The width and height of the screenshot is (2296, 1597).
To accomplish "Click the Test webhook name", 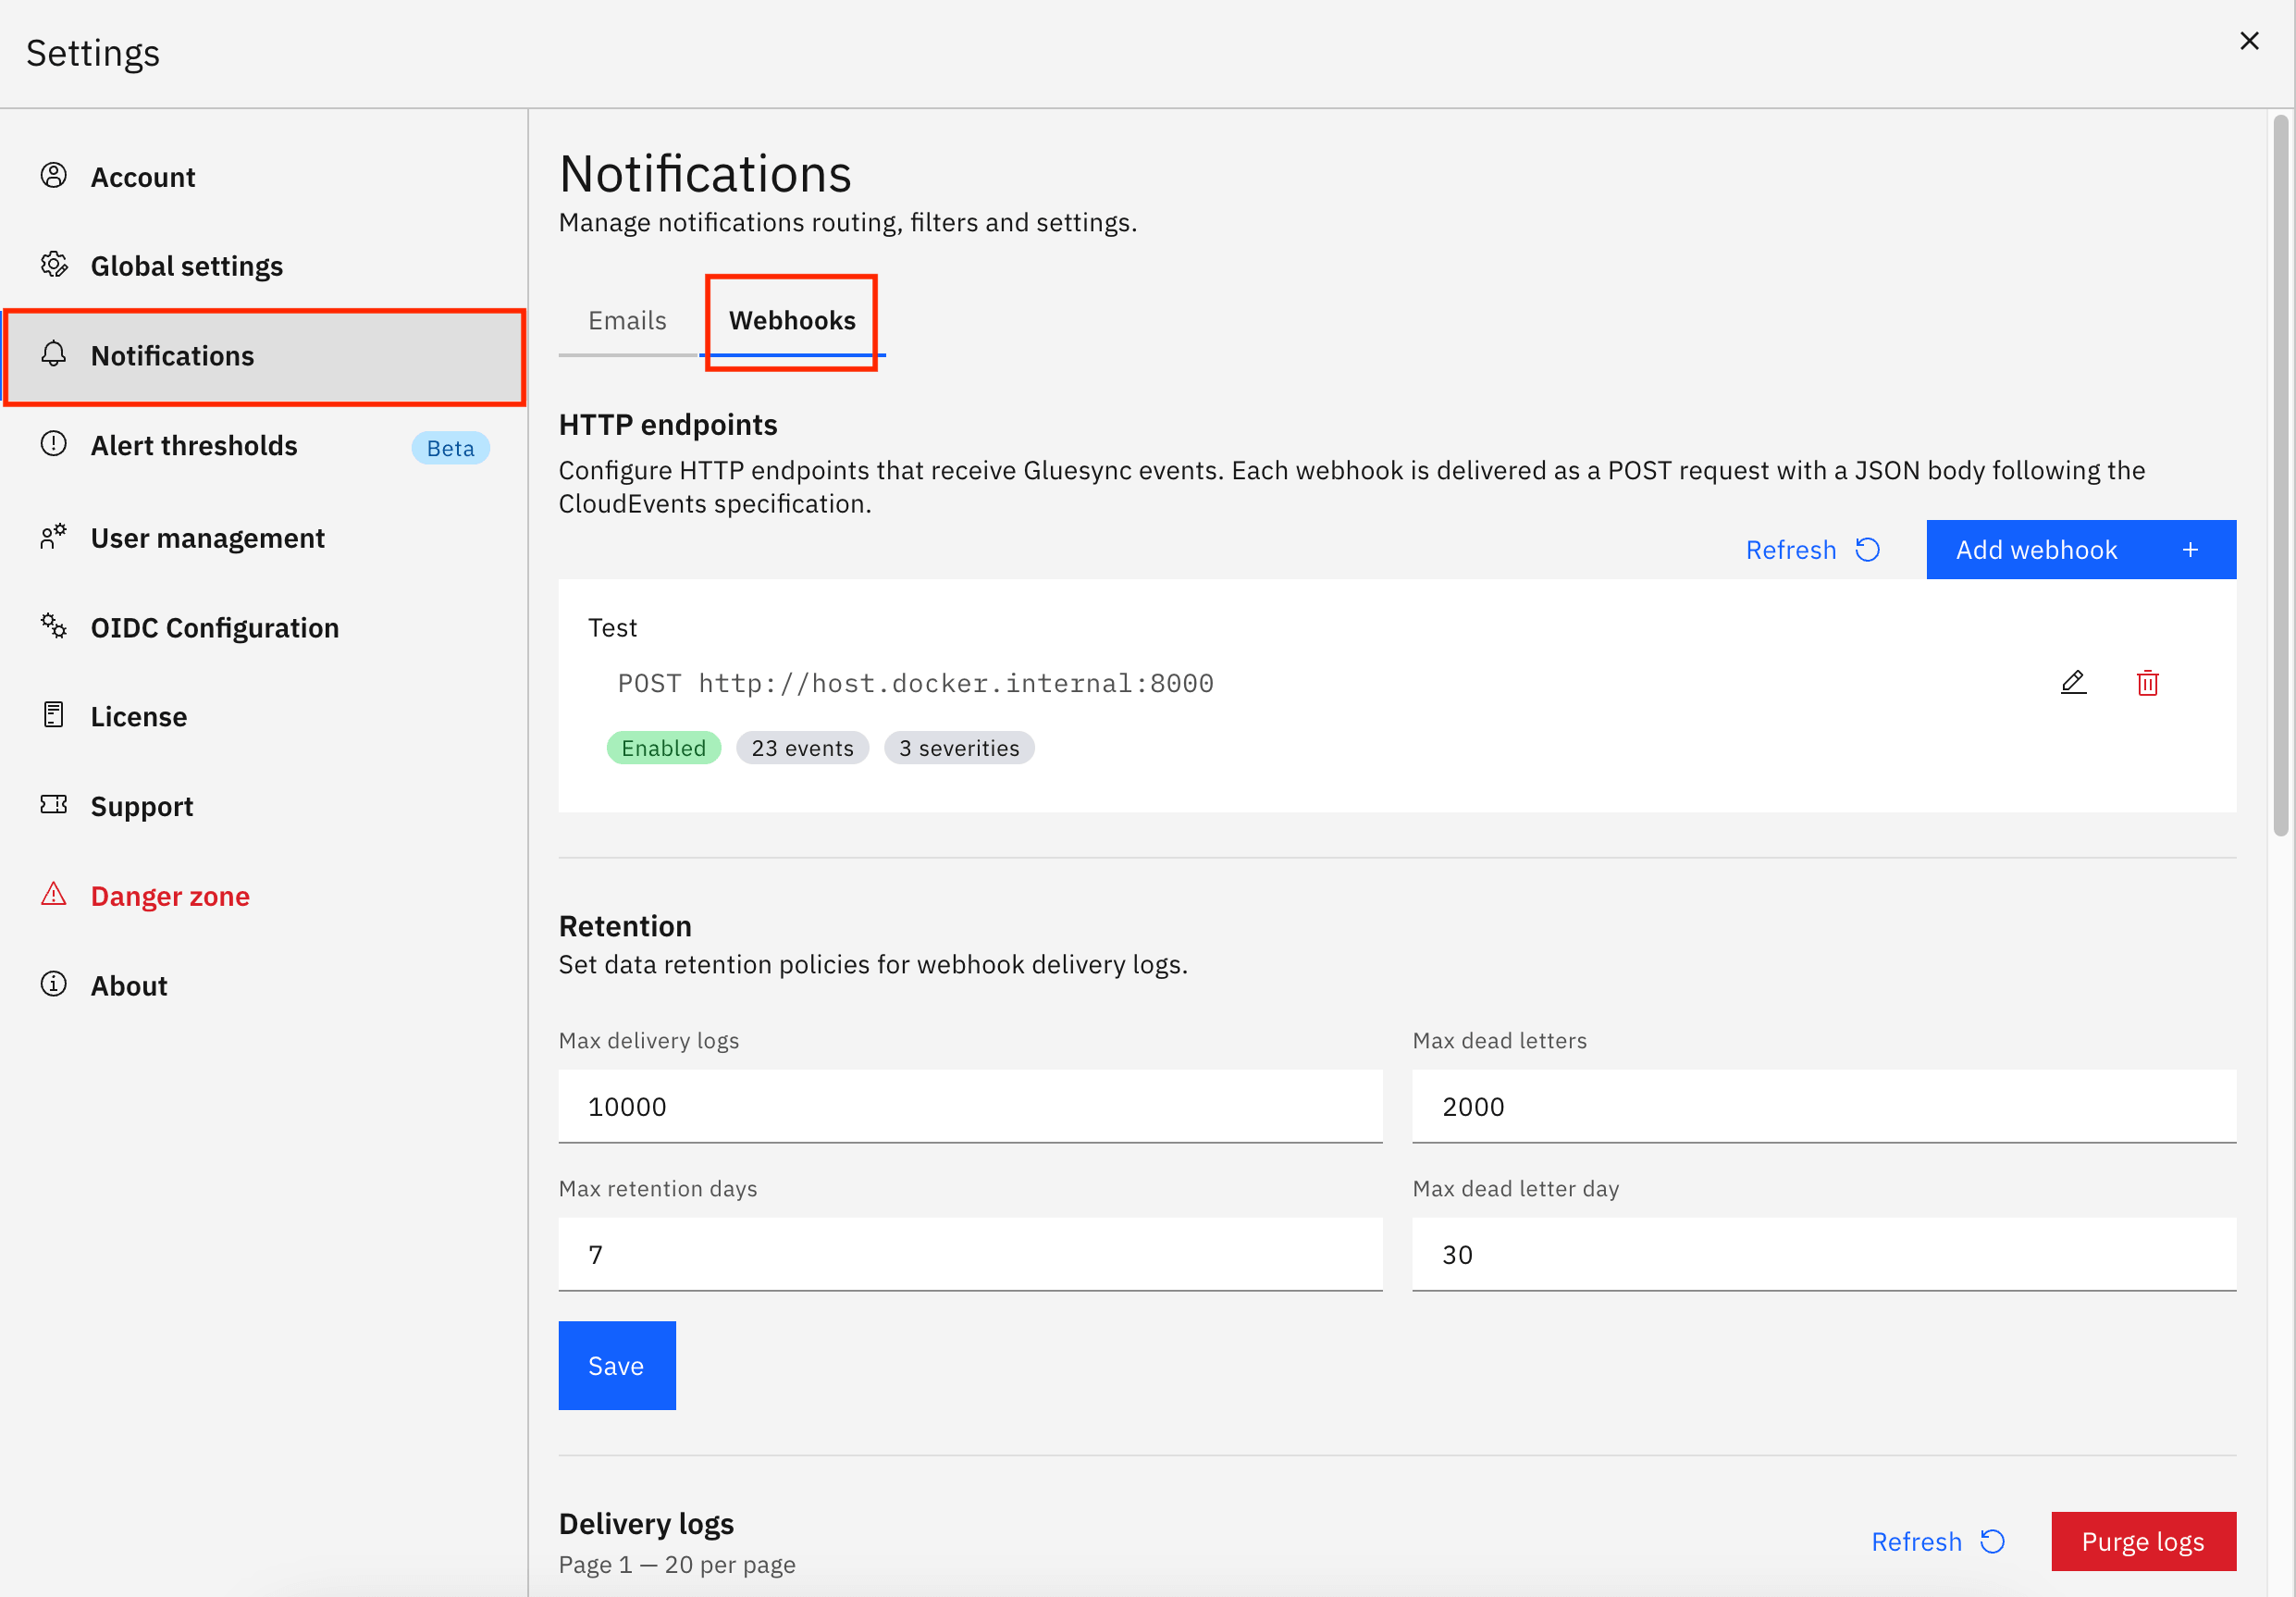I will 612,628.
